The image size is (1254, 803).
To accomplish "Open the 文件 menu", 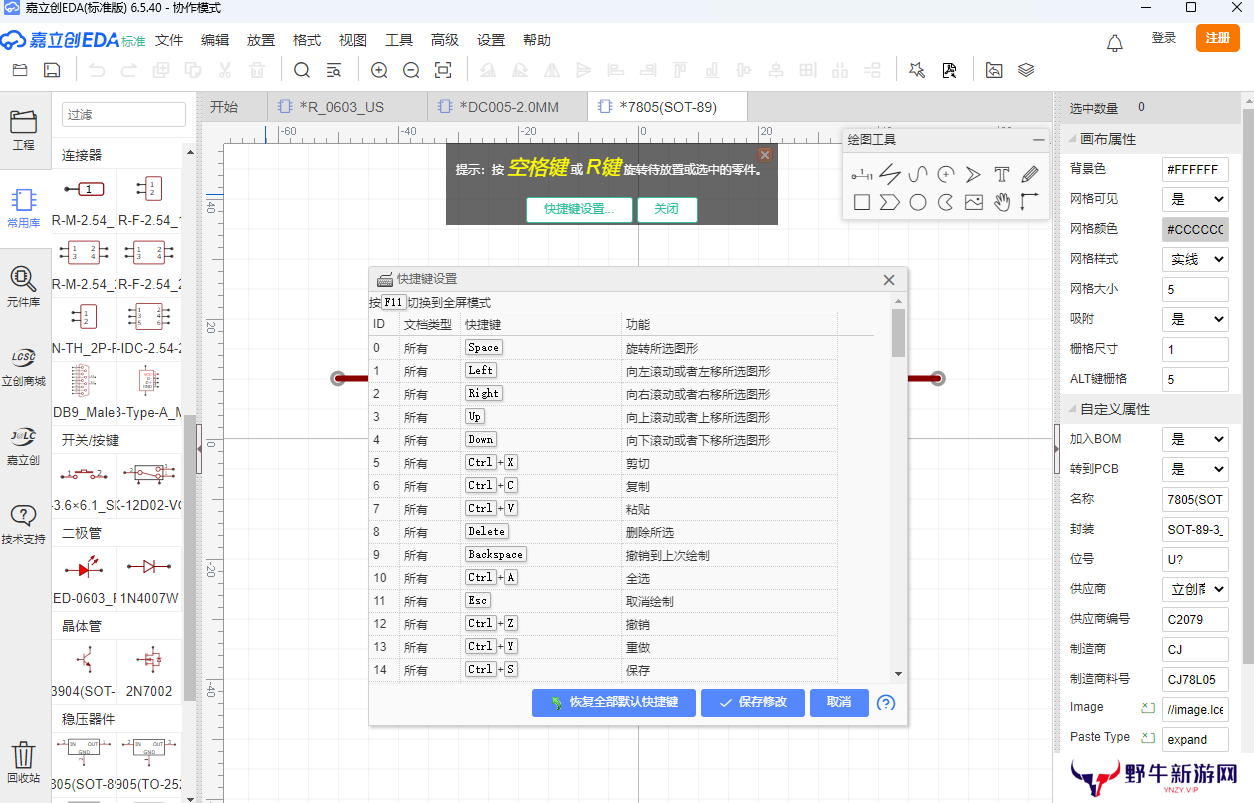I will 169,40.
